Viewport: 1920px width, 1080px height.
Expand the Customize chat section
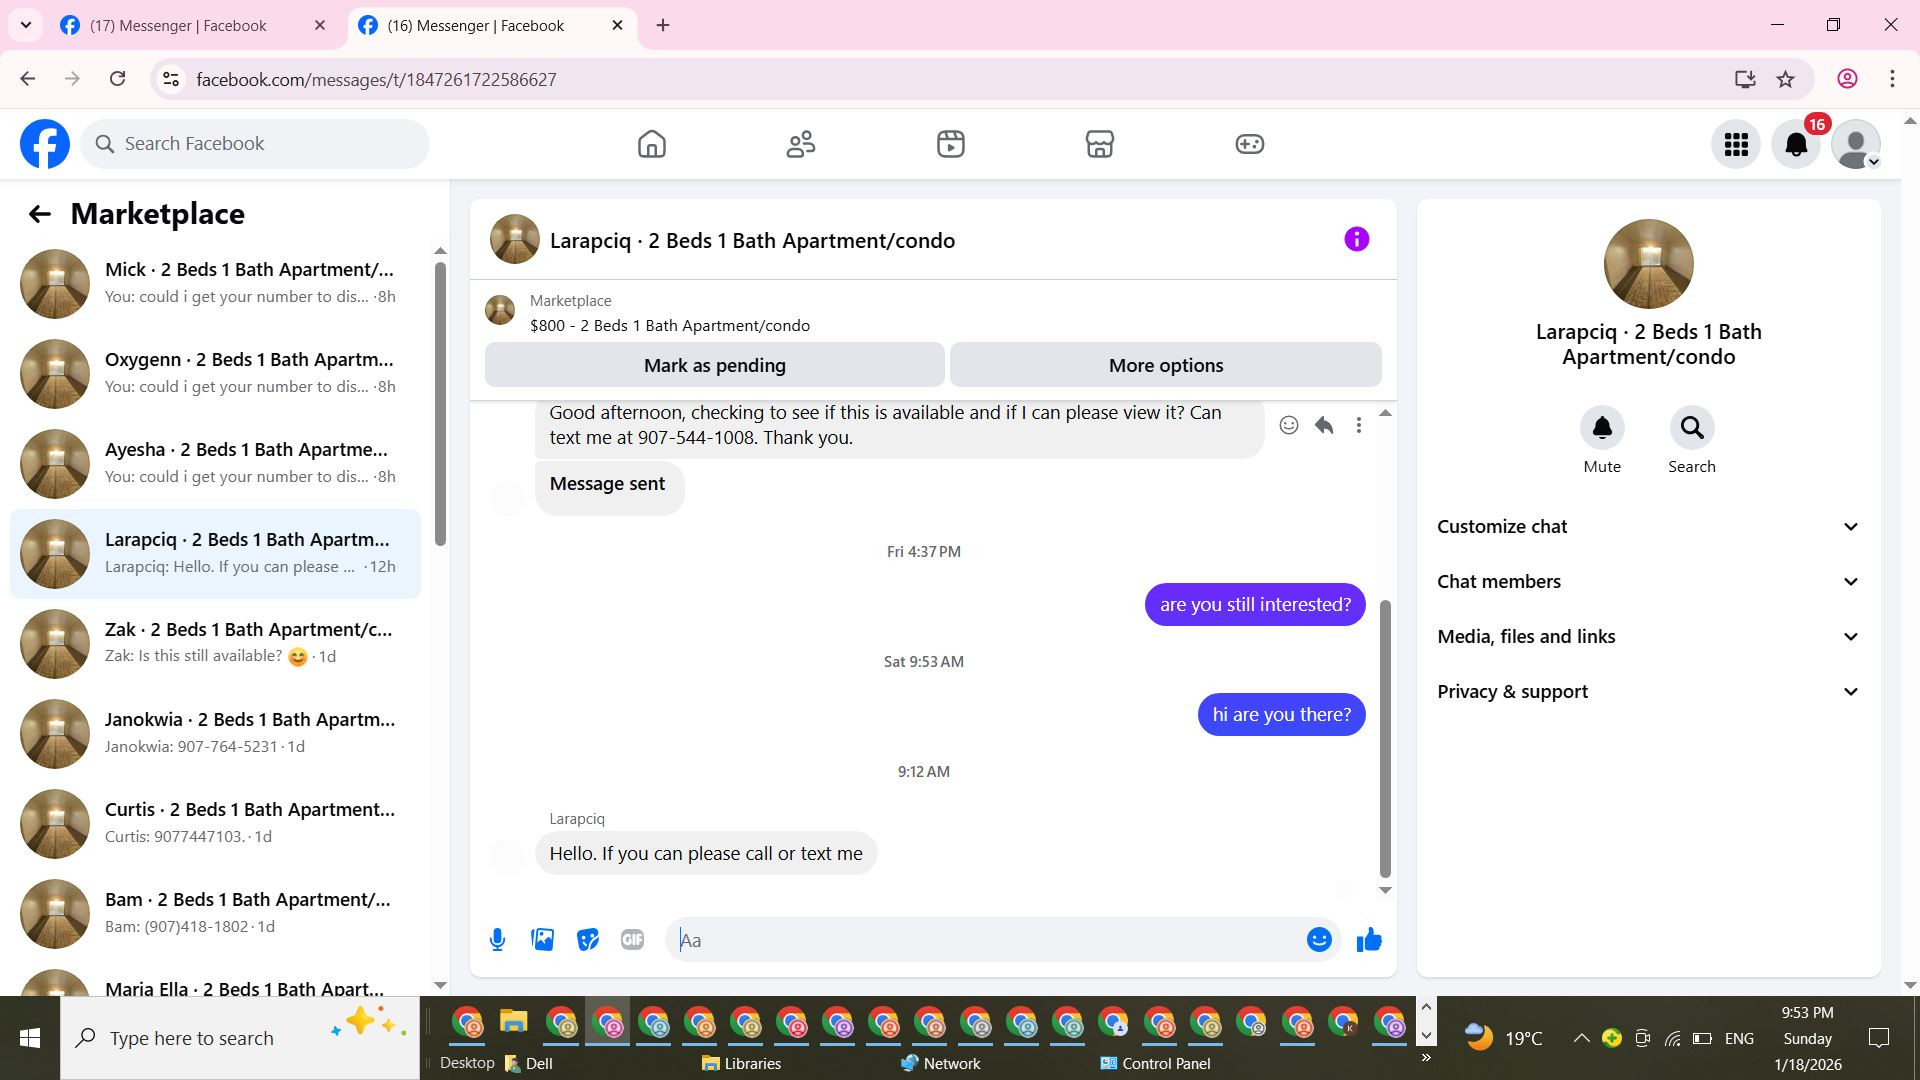point(1648,527)
